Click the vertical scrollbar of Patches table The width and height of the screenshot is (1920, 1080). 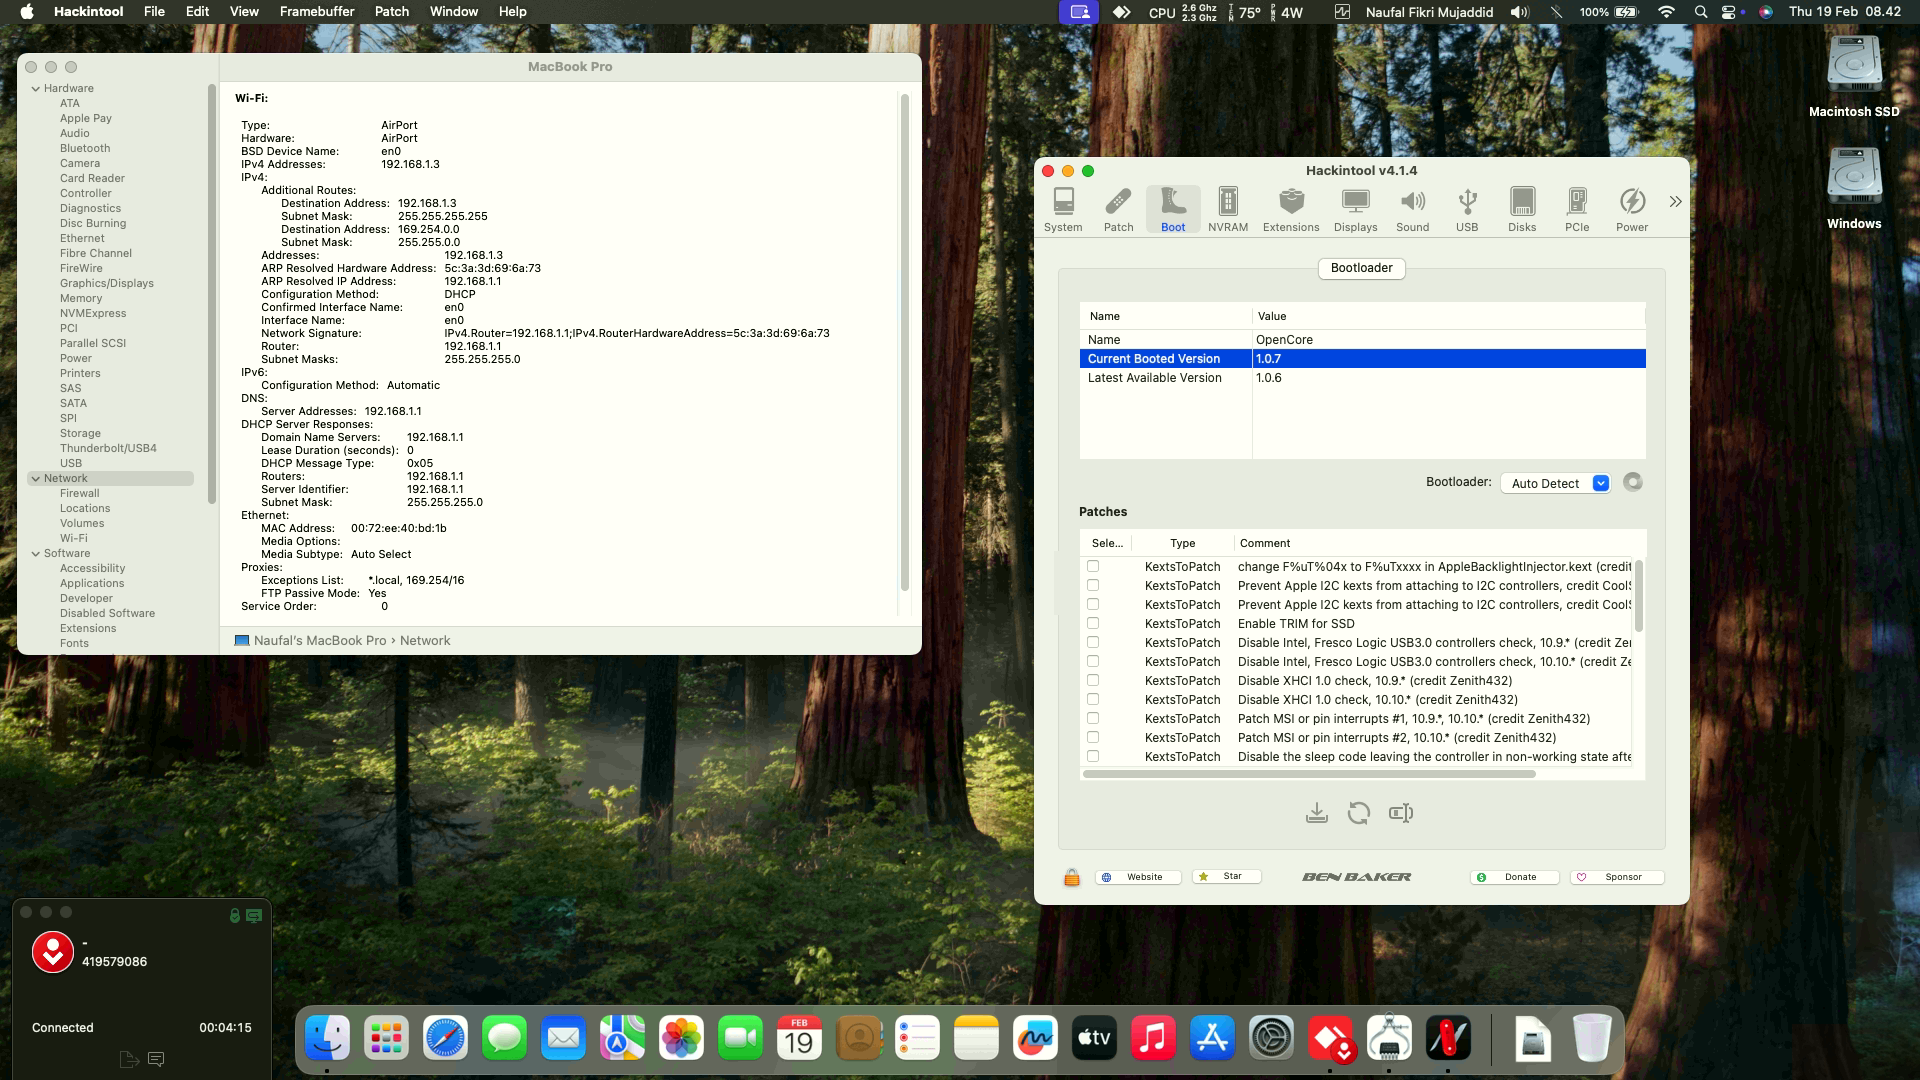click(x=1638, y=595)
